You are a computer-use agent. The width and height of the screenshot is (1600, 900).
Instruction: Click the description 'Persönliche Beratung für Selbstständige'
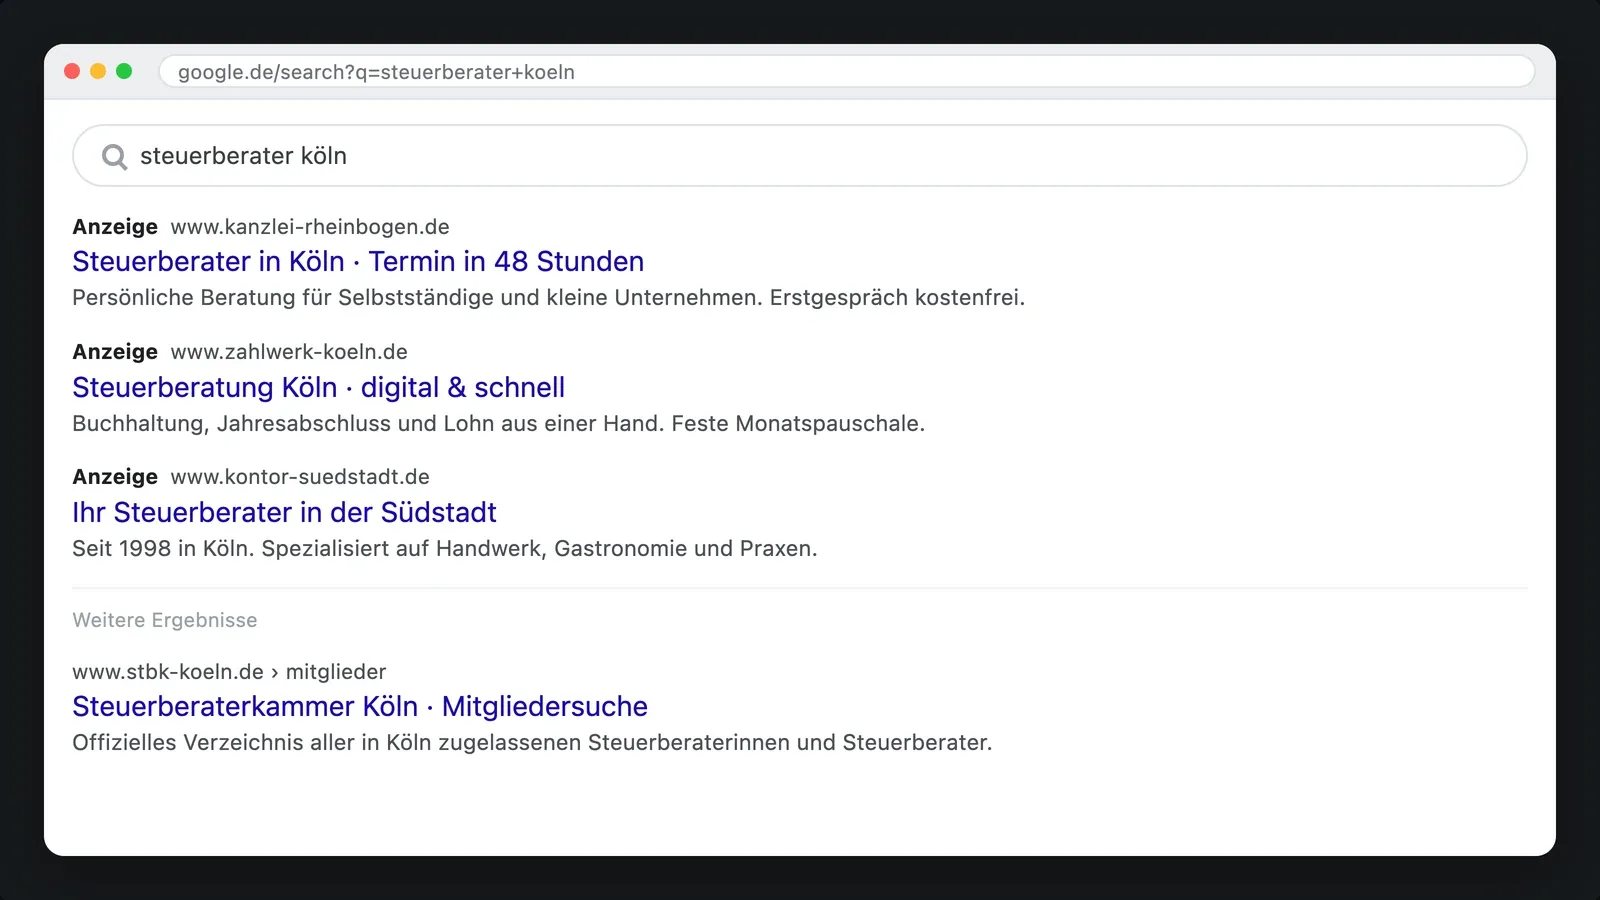click(x=548, y=298)
